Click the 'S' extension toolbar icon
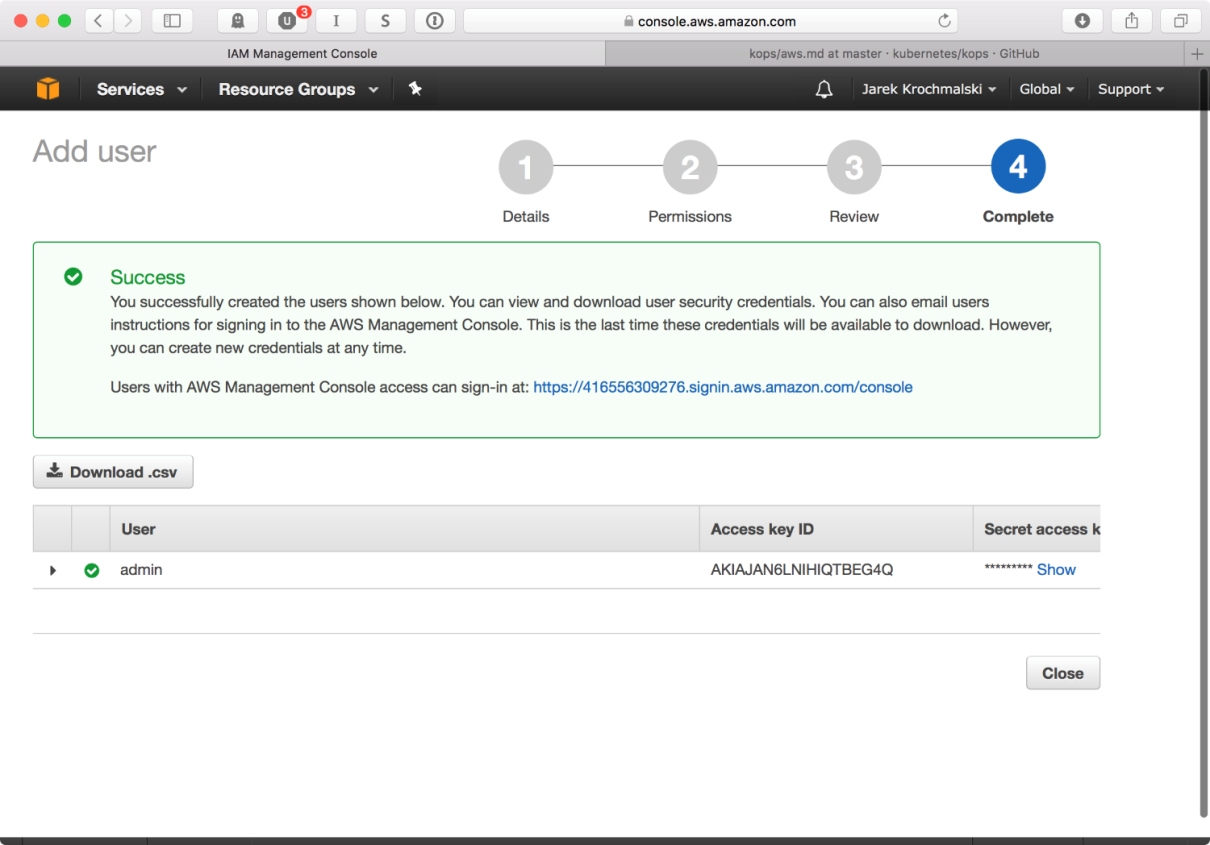 coord(385,20)
